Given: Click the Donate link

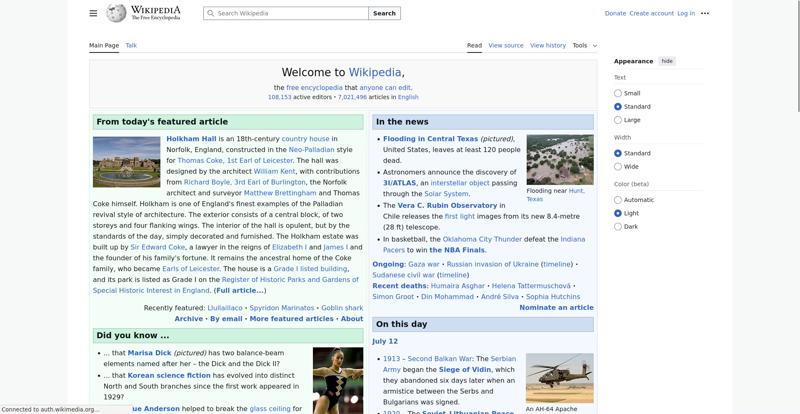Looking at the screenshot, I should (x=615, y=13).
